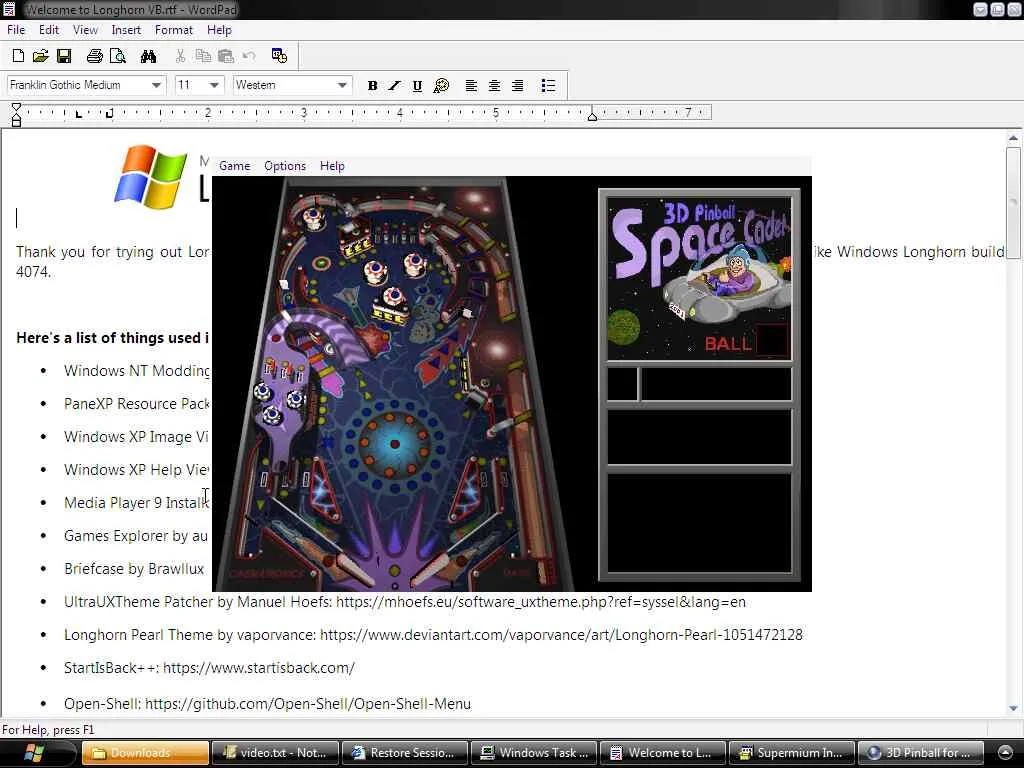Open Print Preview in WordPad toolbar
Viewport: 1024px width, 768px height.
pyautogui.click(x=118, y=56)
